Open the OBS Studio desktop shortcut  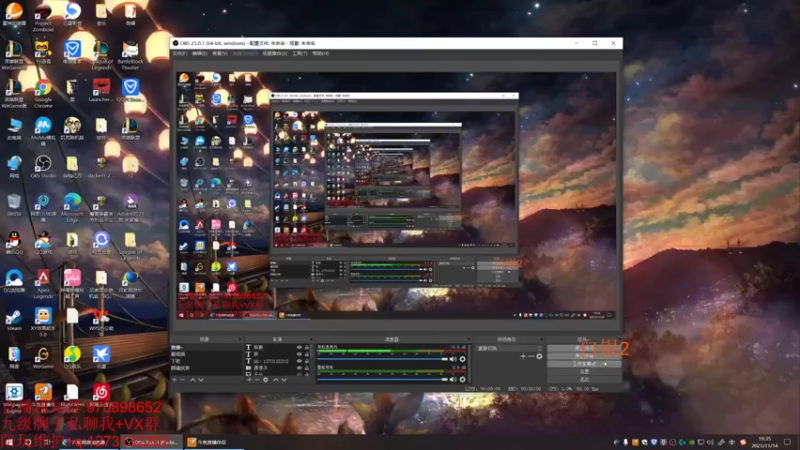[x=43, y=167]
